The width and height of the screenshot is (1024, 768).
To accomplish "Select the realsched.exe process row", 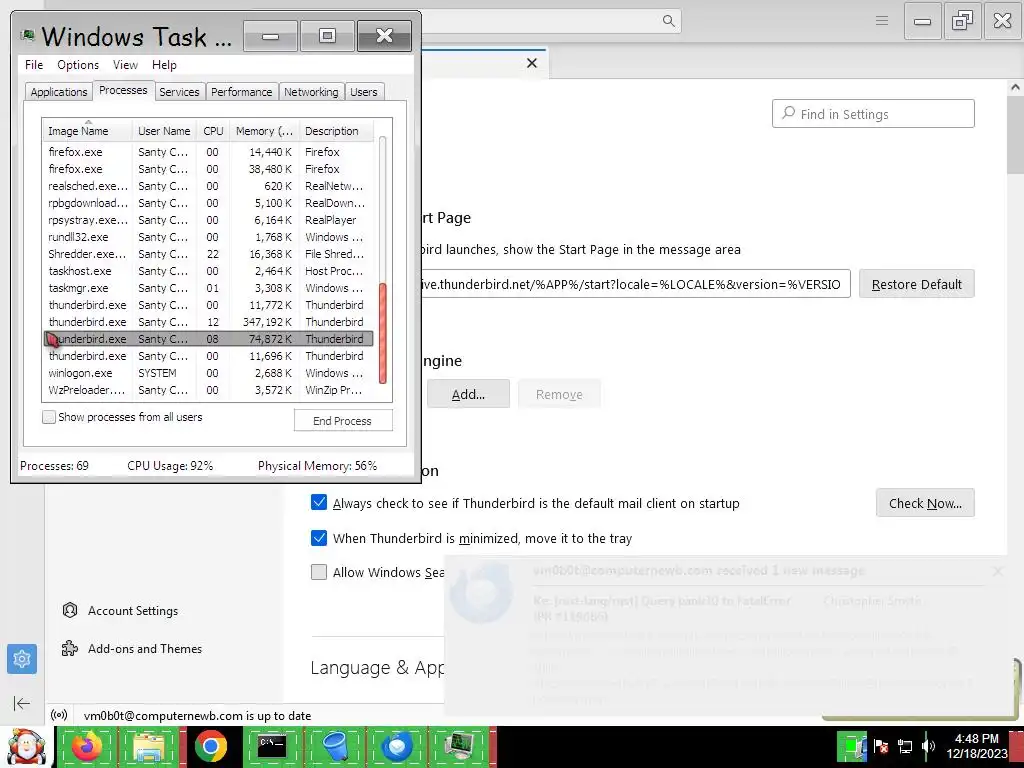I will (x=209, y=186).
